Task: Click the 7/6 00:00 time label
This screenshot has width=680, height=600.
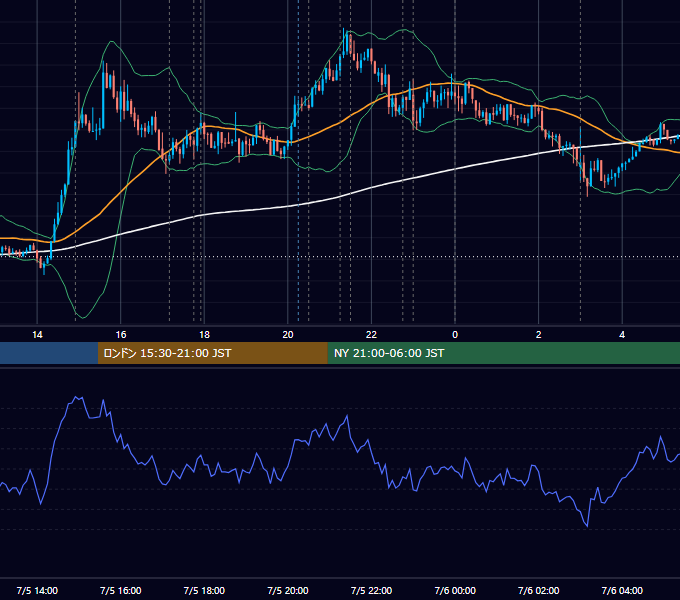Action: (455, 590)
